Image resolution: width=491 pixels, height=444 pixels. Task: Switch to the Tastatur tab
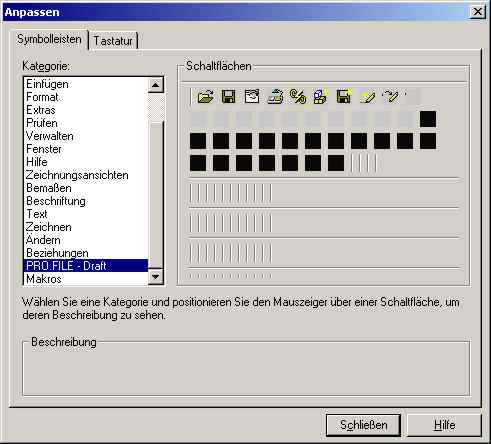point(113,41)
